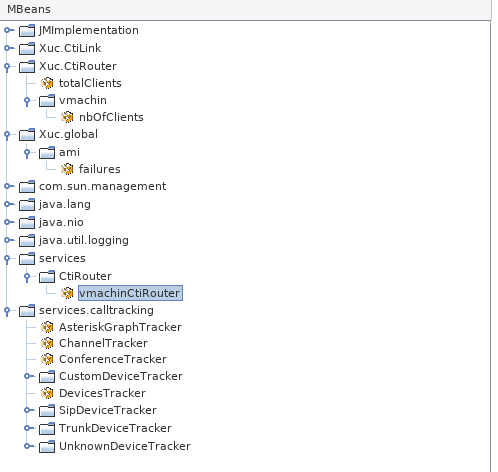The width and height of the screenshot is (498, 472).
Task: Click the java.nio folder icon
Action: (x=27, y=222)
